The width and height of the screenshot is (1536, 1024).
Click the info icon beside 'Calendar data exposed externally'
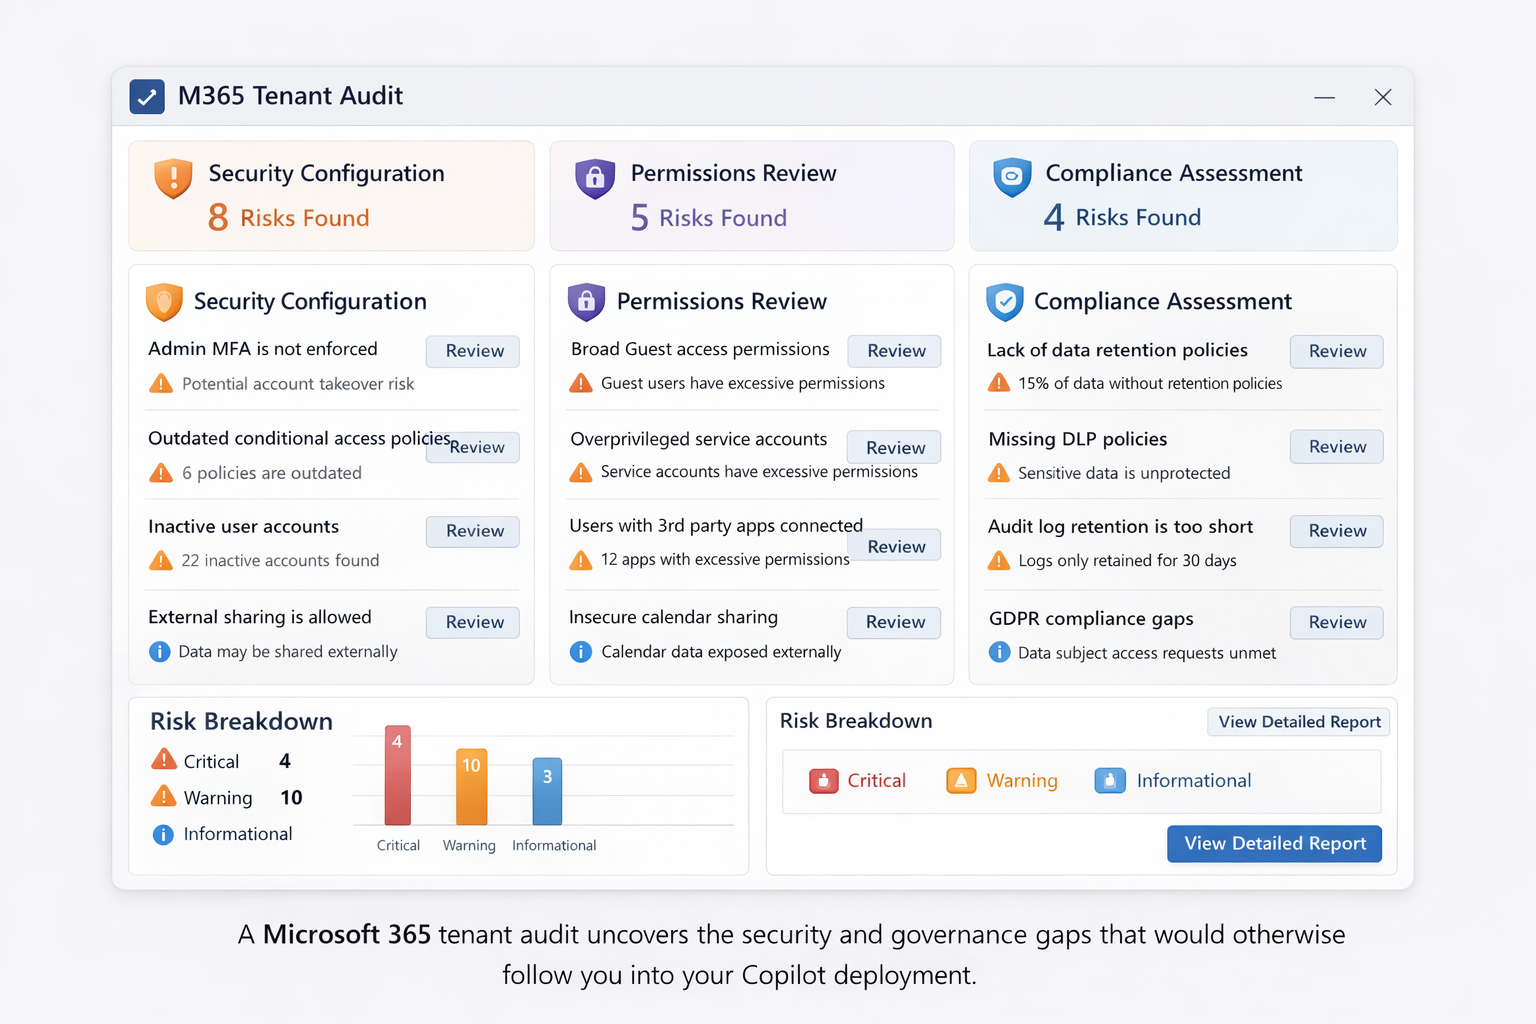tap(581, 652)
